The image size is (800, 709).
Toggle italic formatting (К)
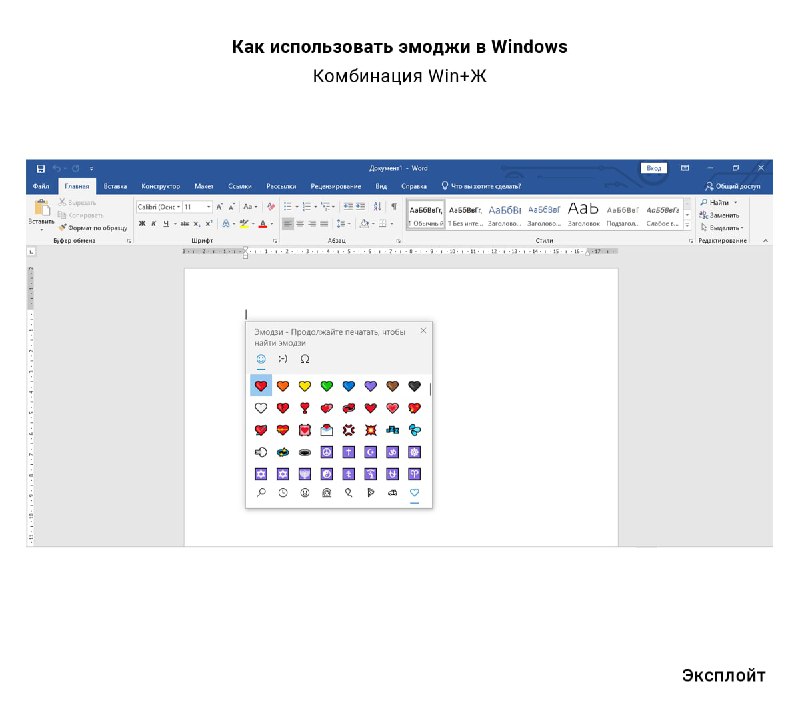coord(154,224)
